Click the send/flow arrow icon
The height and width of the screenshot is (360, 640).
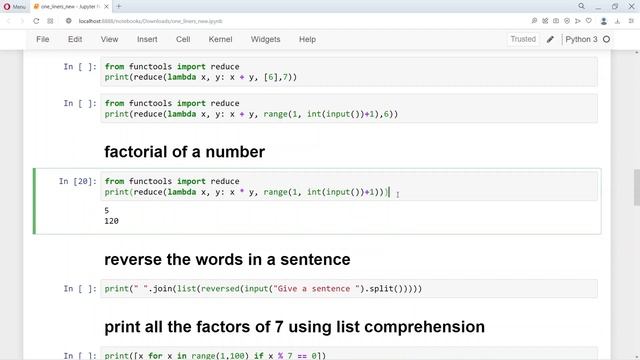point(578,21)
